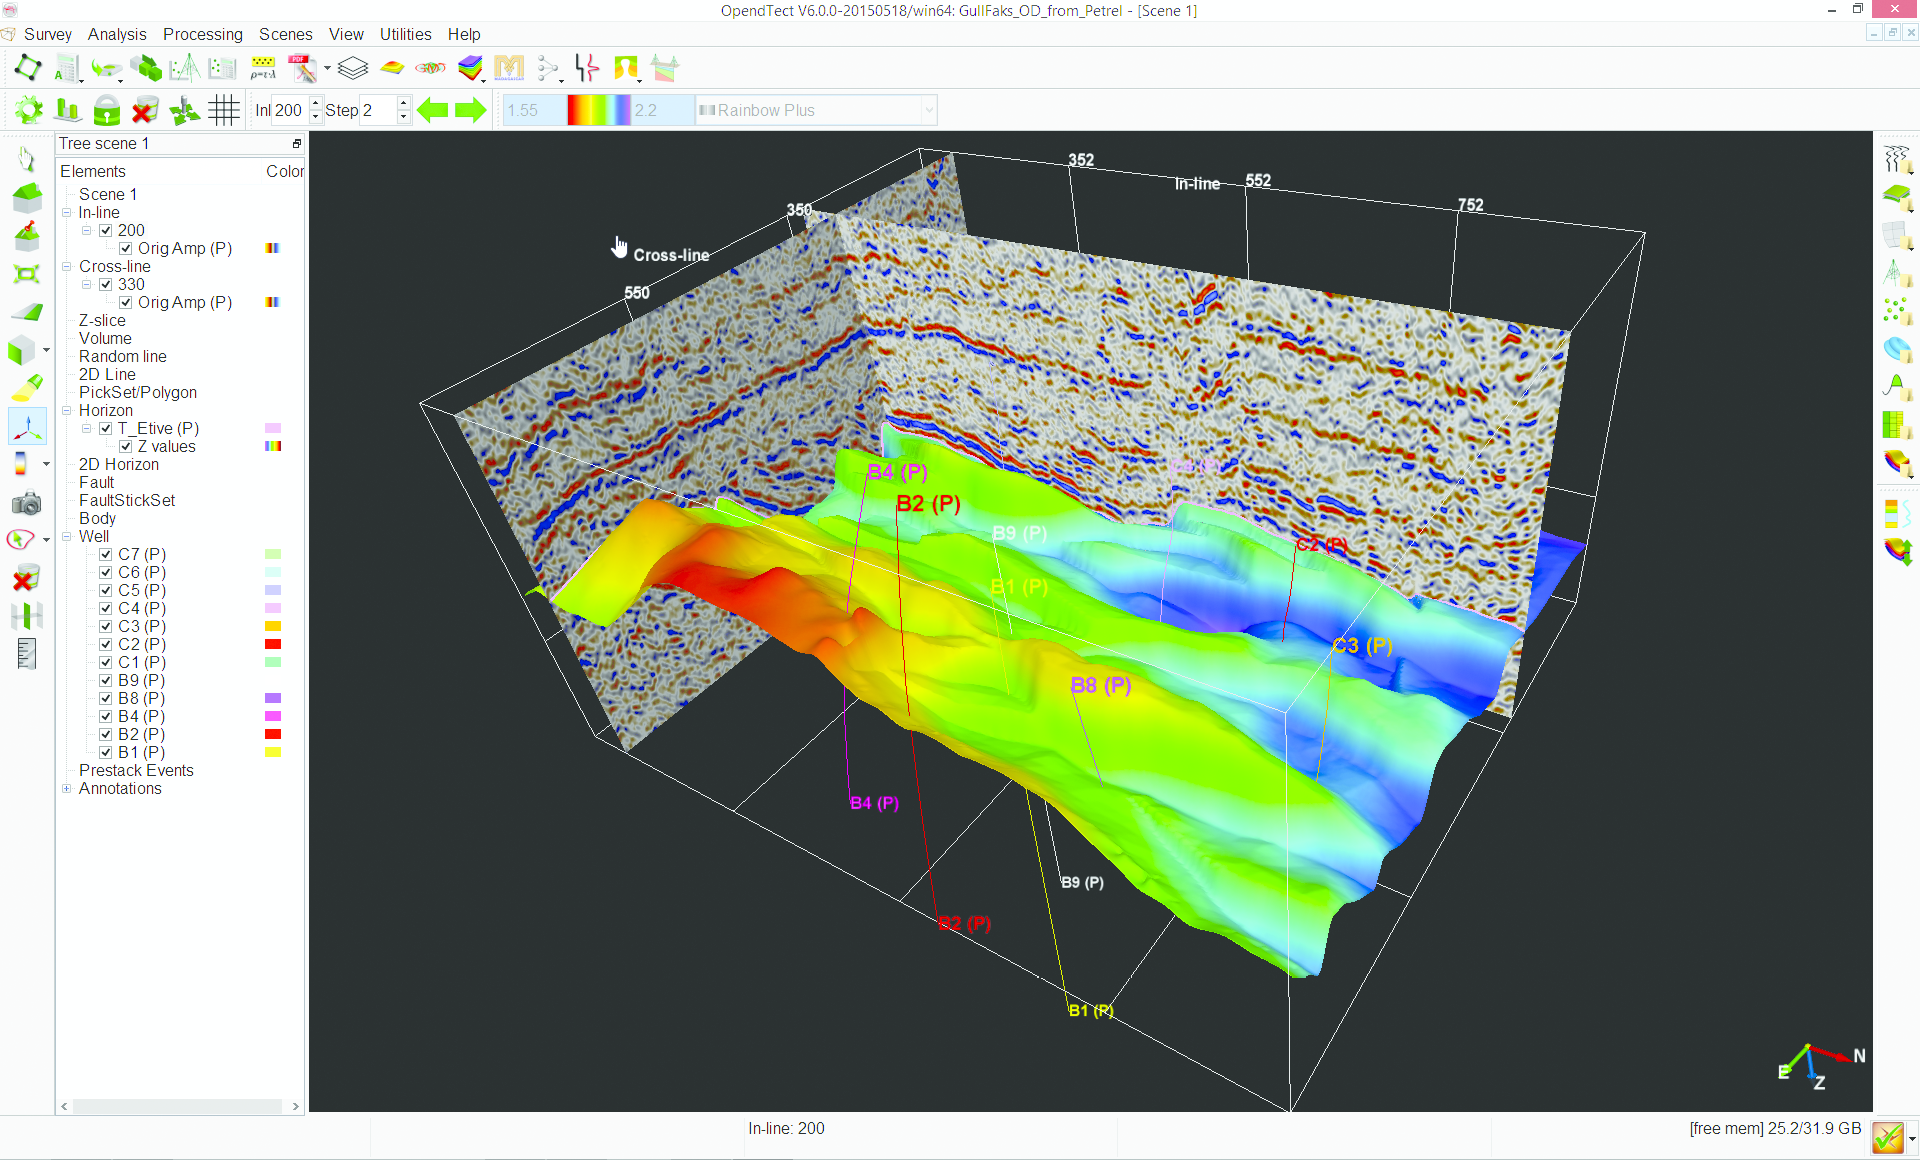Open the Processing menu

[202, 34]
